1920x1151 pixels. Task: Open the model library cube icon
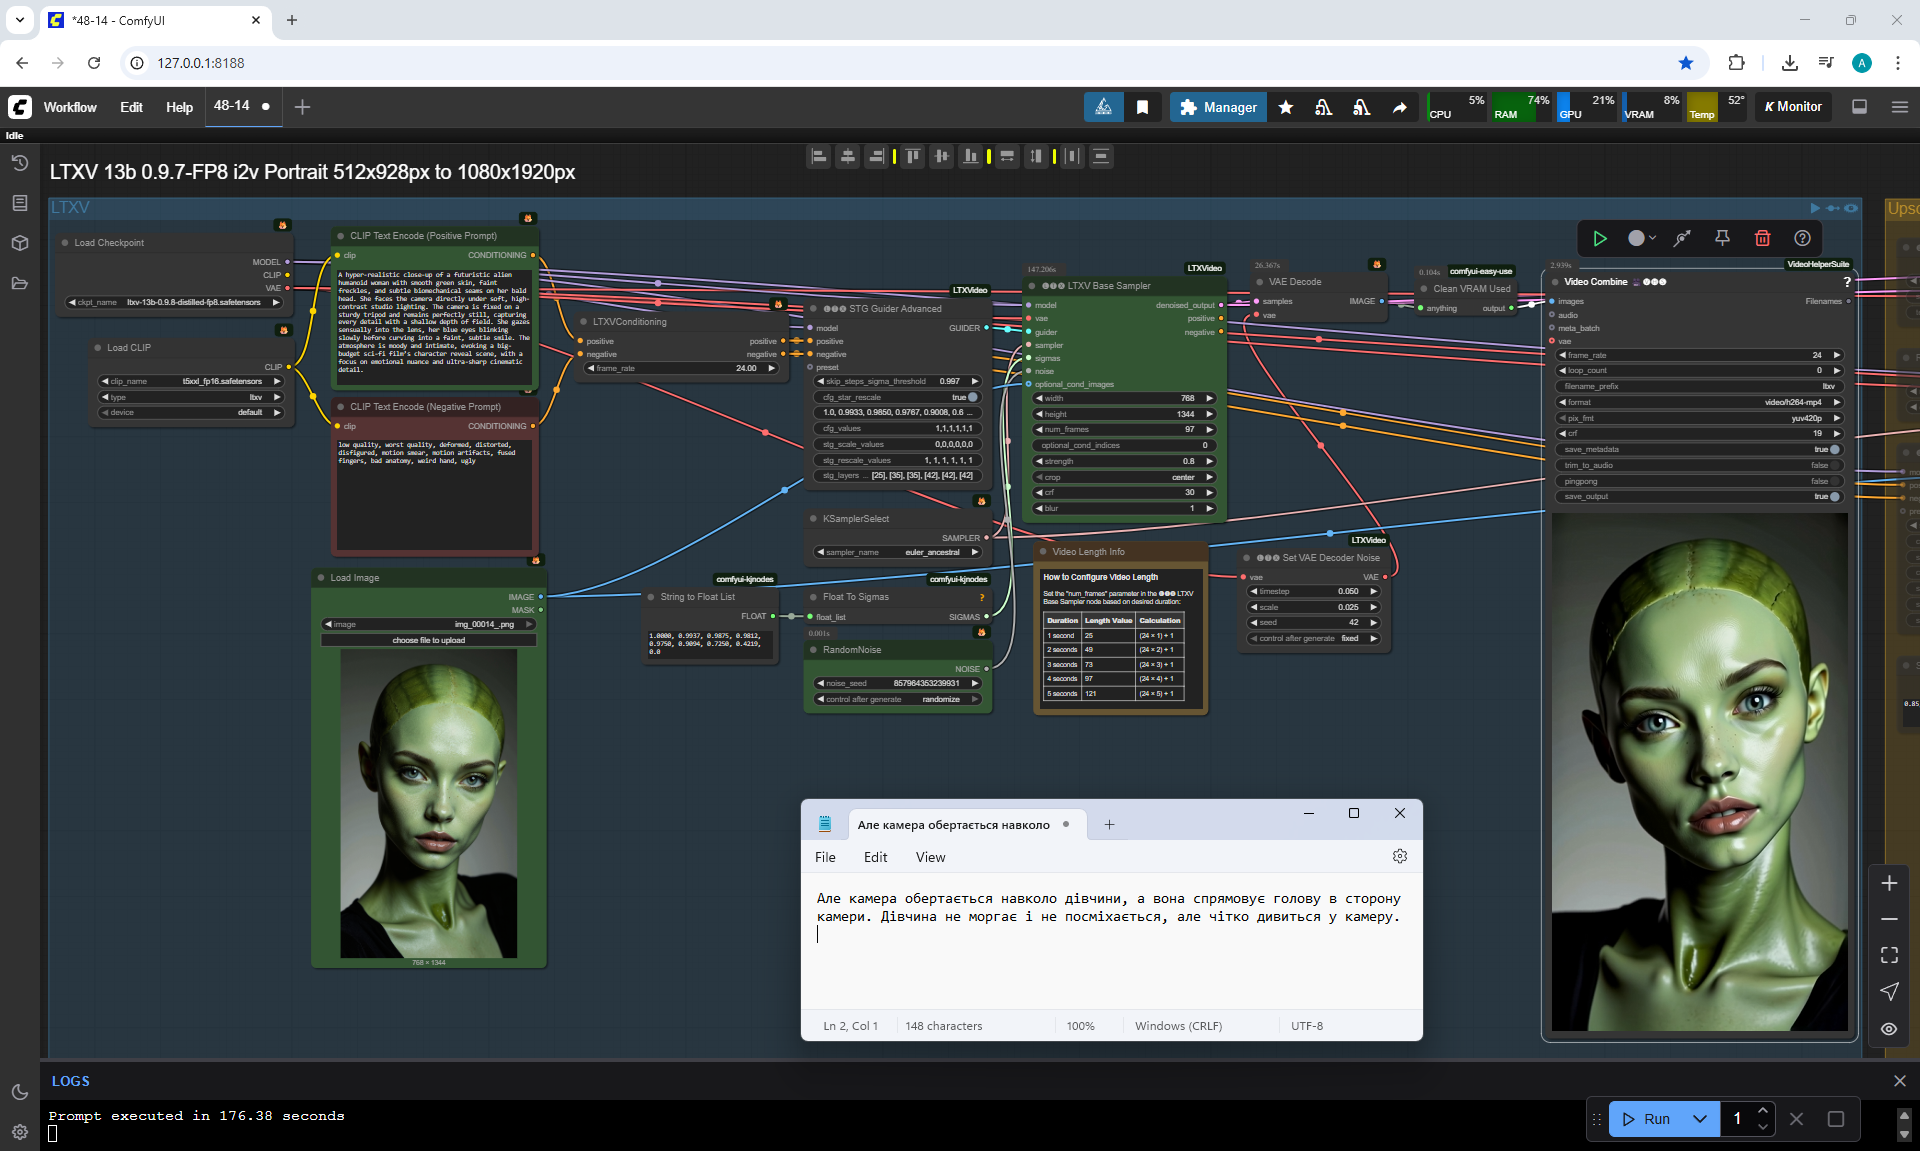tap(19, 243)
